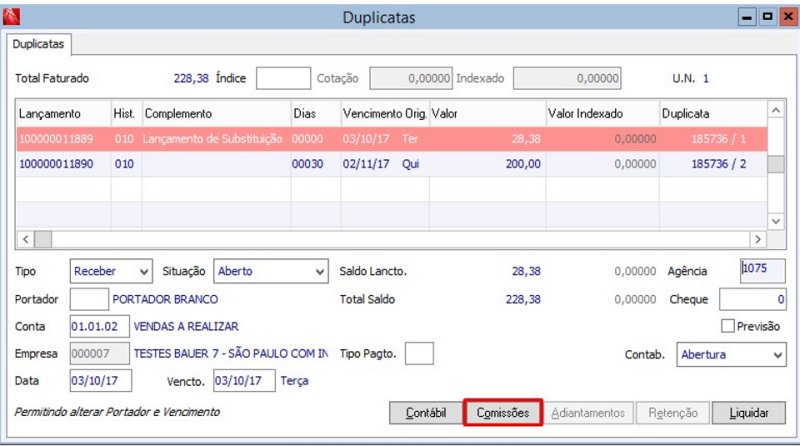Click the Agência field containing 1075
This screenshot has width=800, height=446.
point(763,270)
